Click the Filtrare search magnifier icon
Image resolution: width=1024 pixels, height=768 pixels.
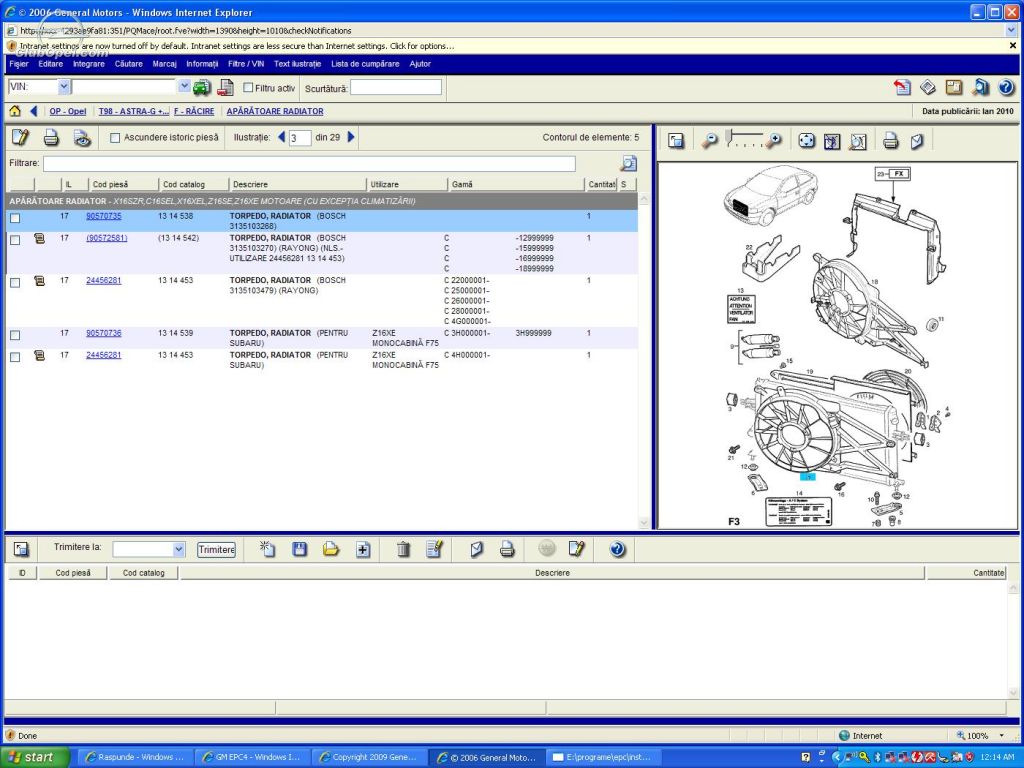pyautogui.click(x=628, y=163)
